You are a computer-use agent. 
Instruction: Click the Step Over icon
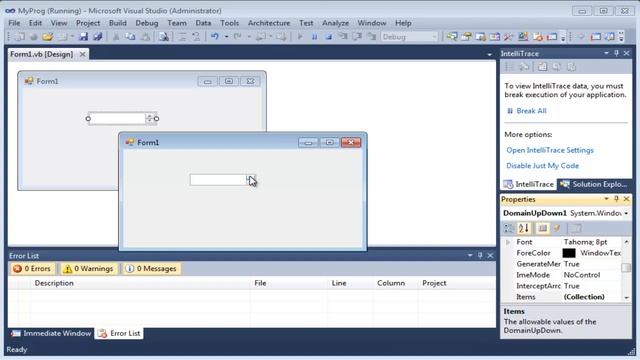(357, 37)
